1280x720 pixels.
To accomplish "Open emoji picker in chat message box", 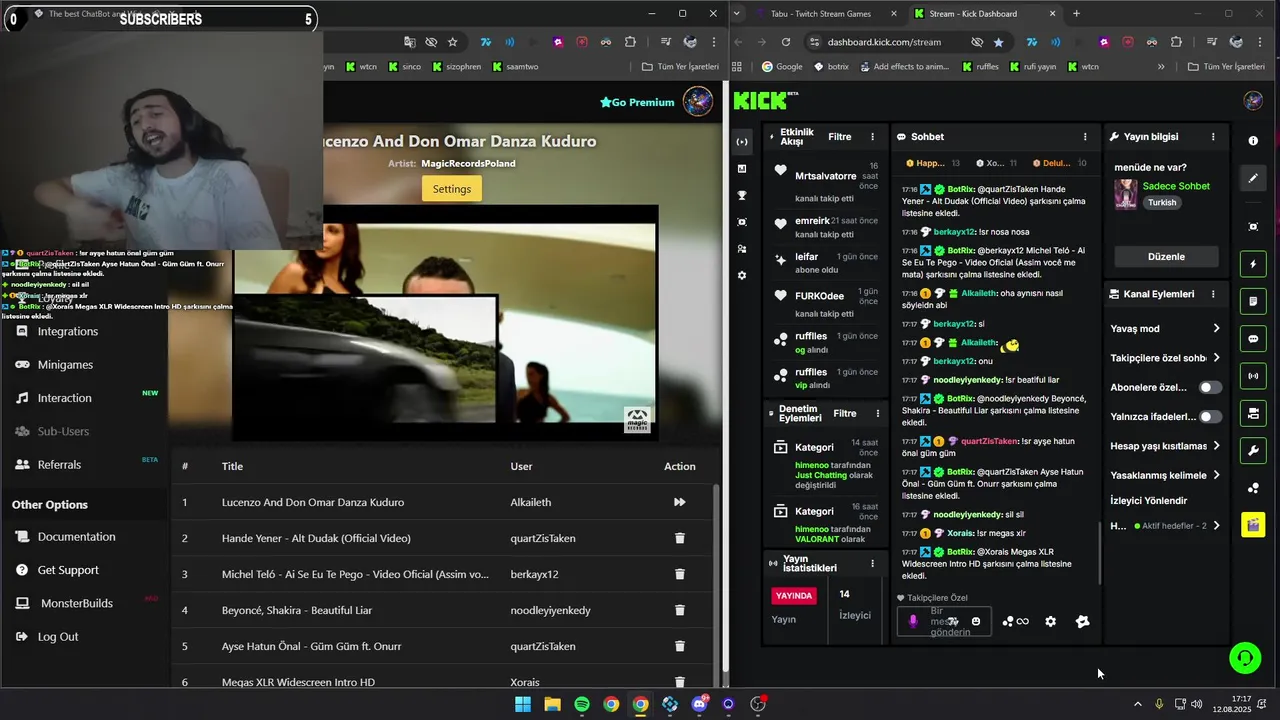I will click(976, 621).
